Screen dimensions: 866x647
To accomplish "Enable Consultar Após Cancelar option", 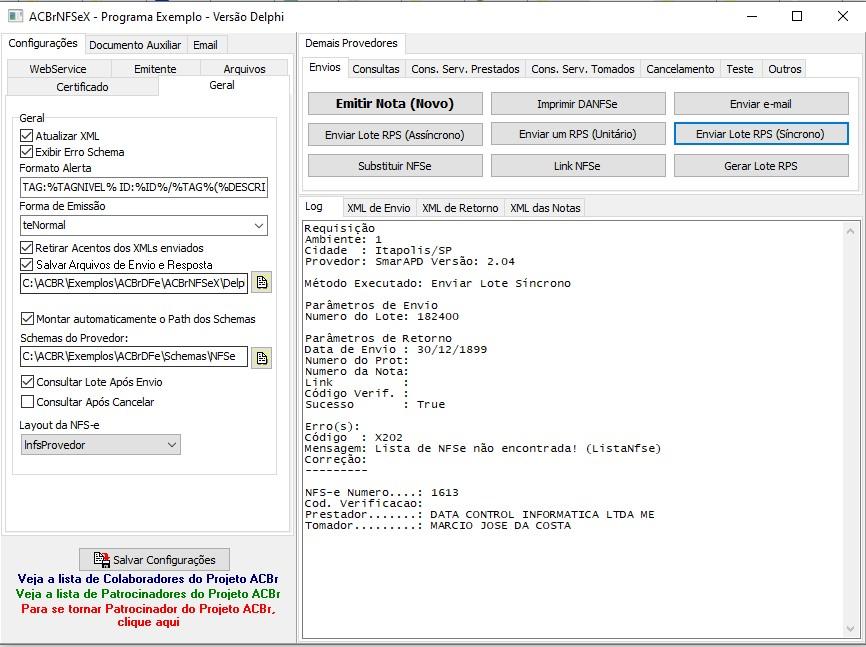I will click(27, 402).
